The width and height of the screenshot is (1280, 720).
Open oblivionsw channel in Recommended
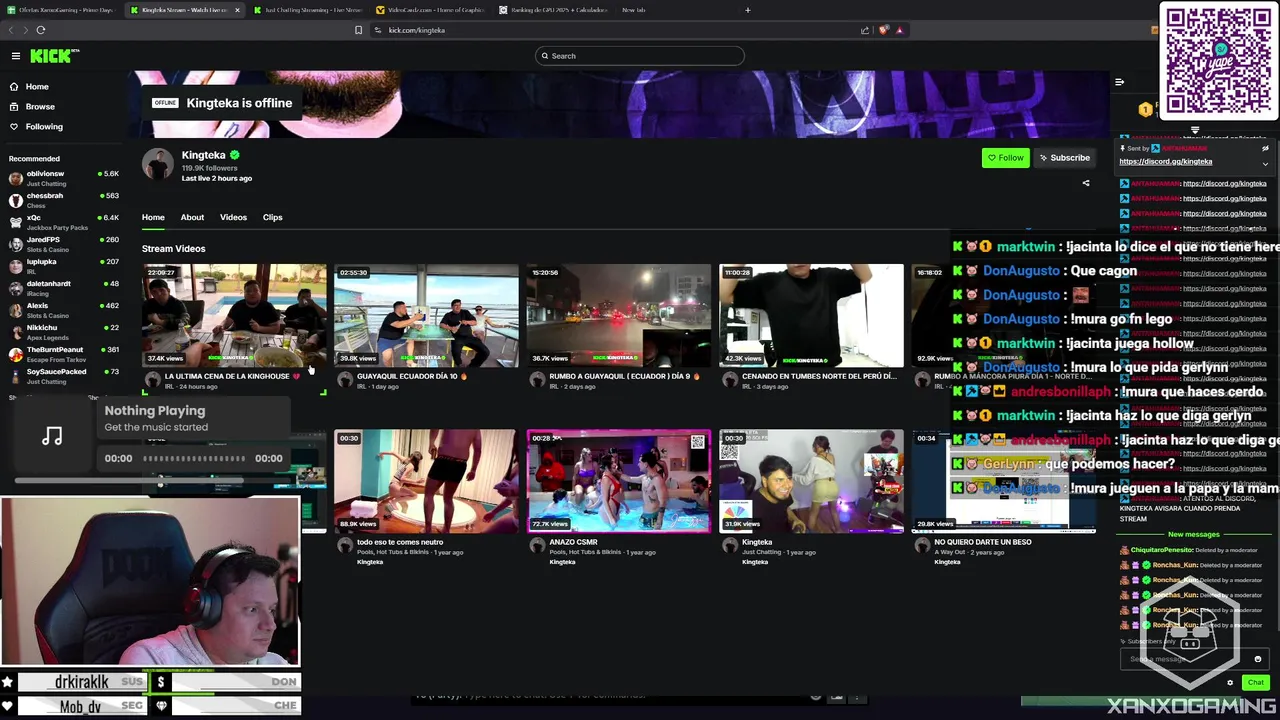pos(63,178)
